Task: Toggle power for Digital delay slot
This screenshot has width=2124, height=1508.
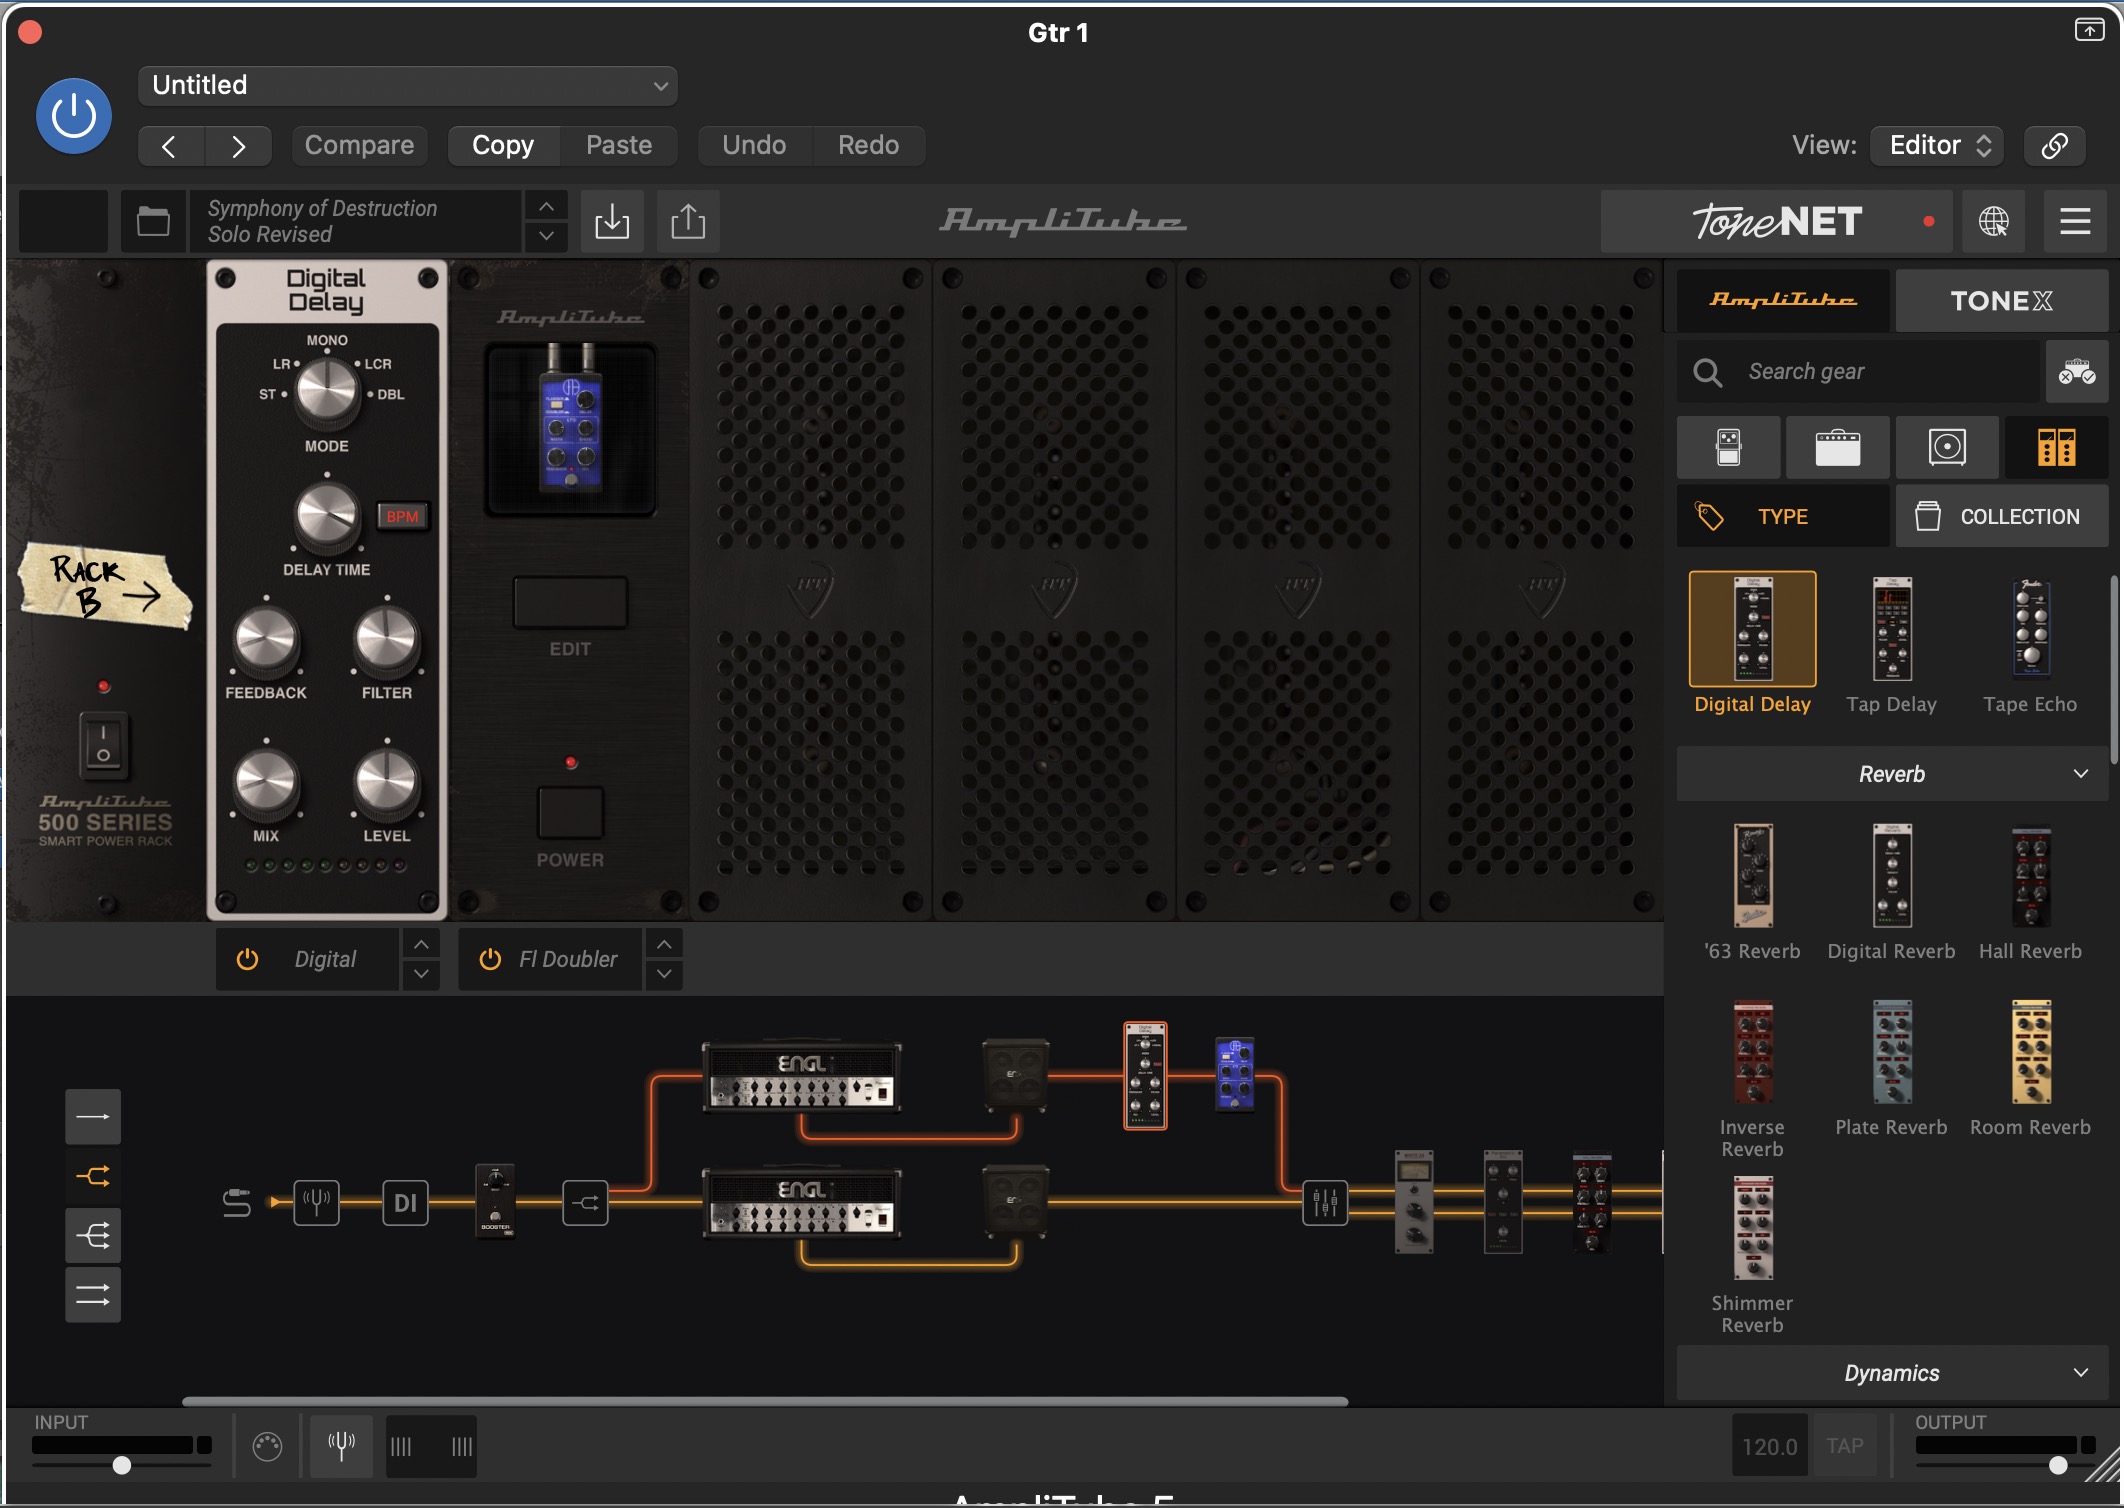Action: (x=247, y=959)
